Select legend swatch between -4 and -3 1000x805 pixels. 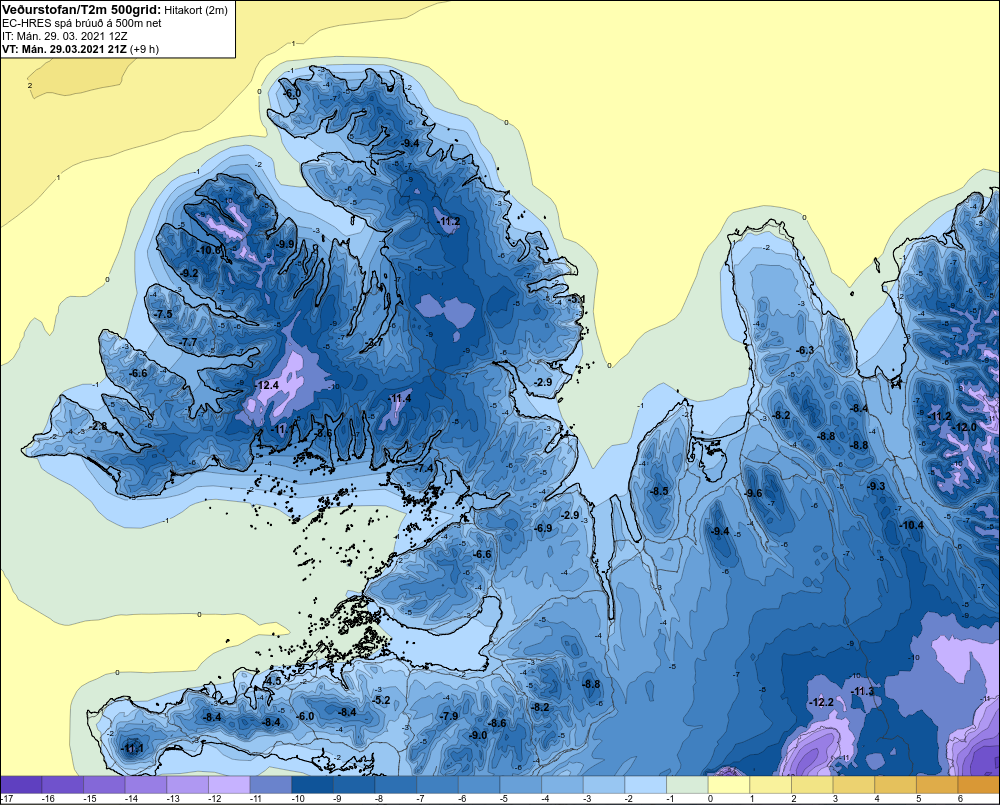pyautogui.click(x=562, y=785)
